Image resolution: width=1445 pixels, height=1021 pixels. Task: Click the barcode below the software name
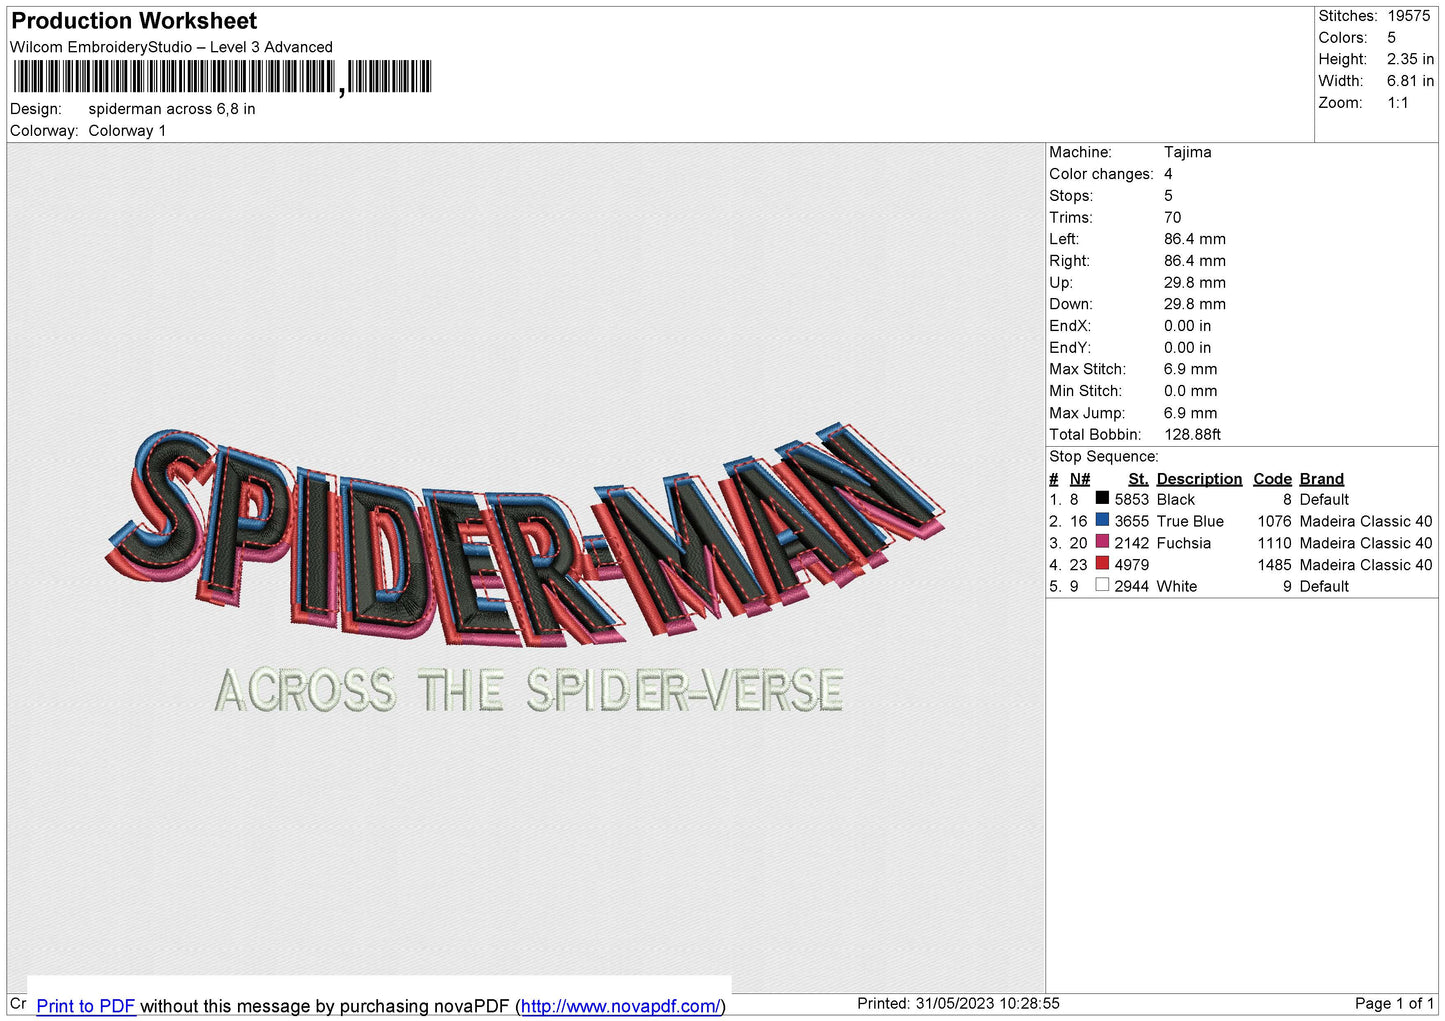pos(222,77)
